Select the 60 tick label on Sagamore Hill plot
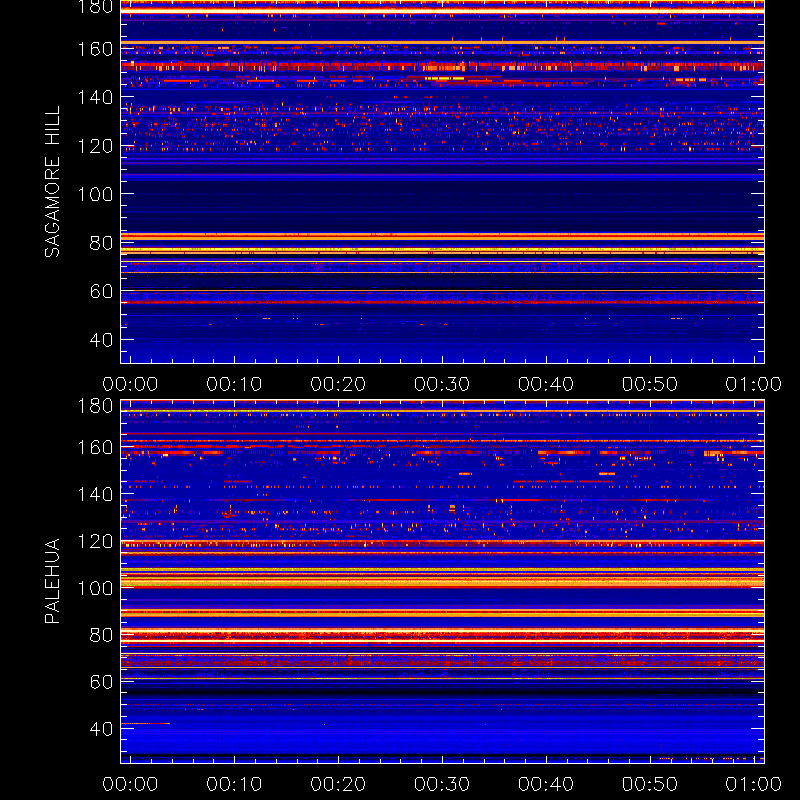800x800 pixels. tap(101, 291)
